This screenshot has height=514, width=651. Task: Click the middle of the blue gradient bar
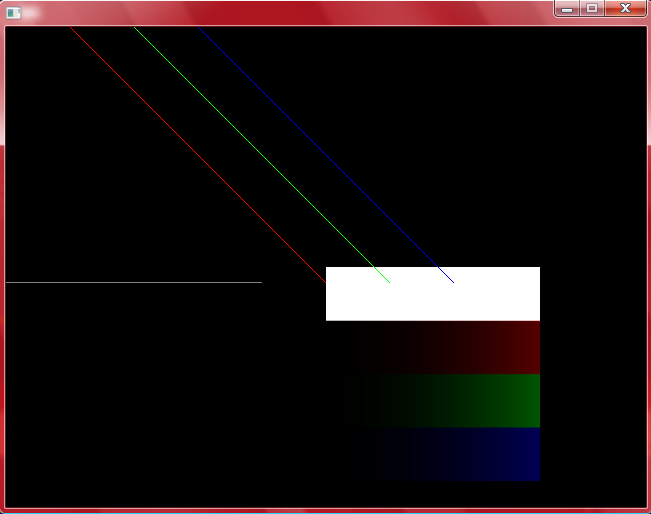click(x=433, y=454)
